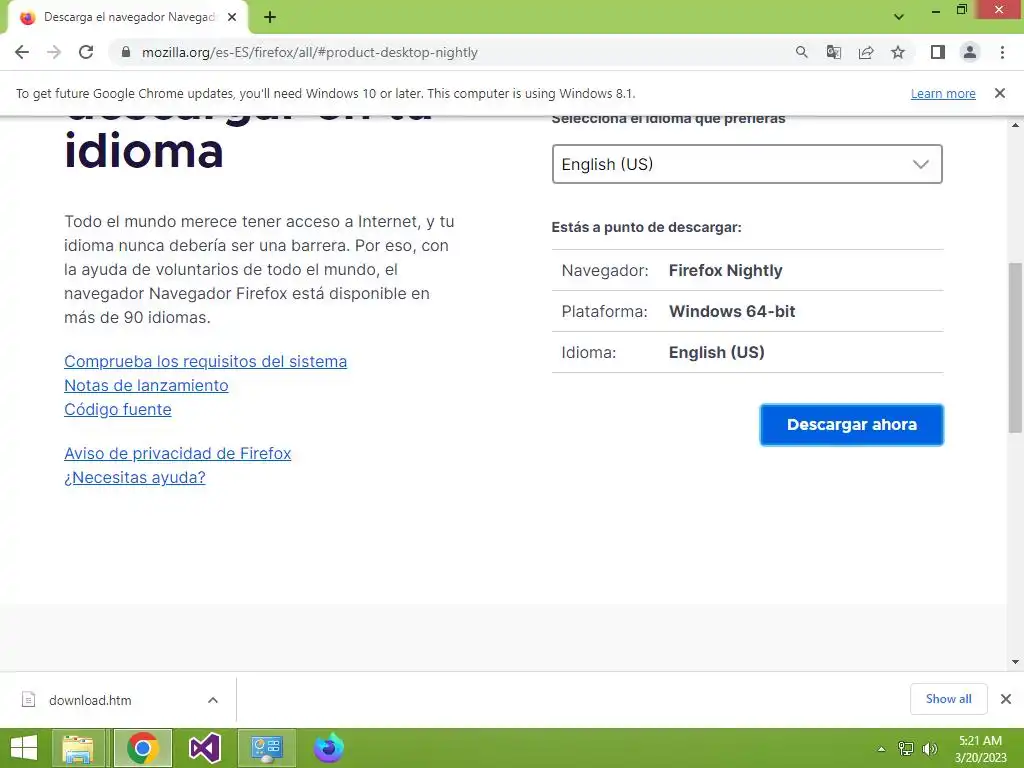Open Comprueba los requisitos del sistema link
The image size is (1024, 768).
coord(206,362)
